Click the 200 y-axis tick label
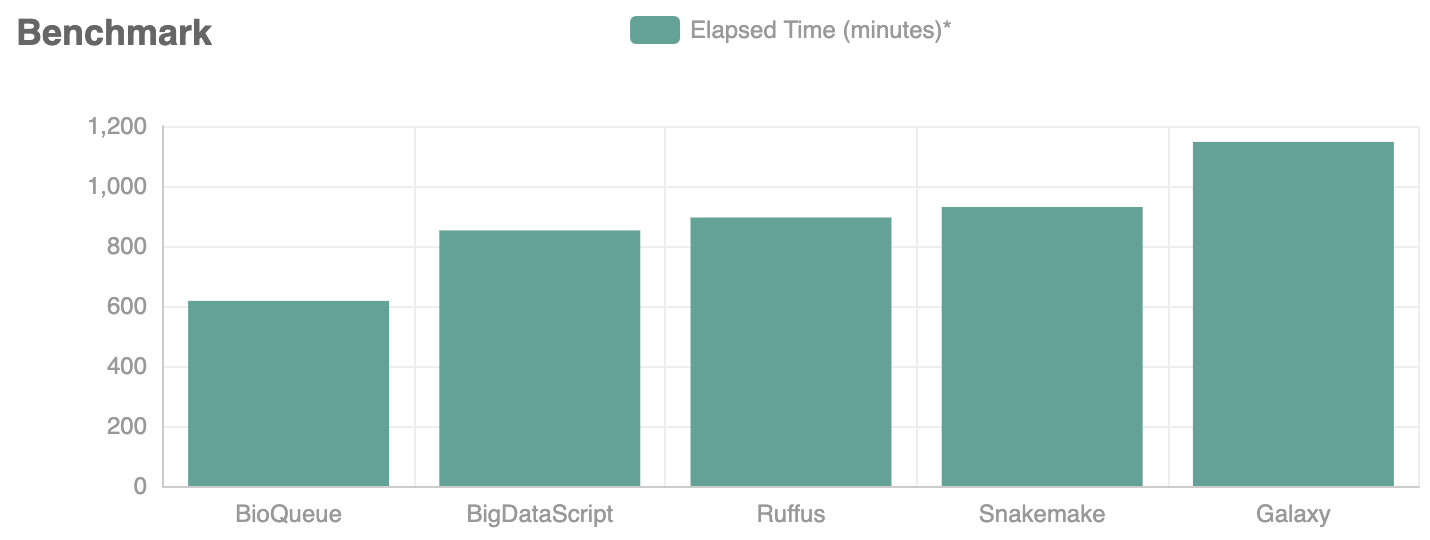 point(127,427)
